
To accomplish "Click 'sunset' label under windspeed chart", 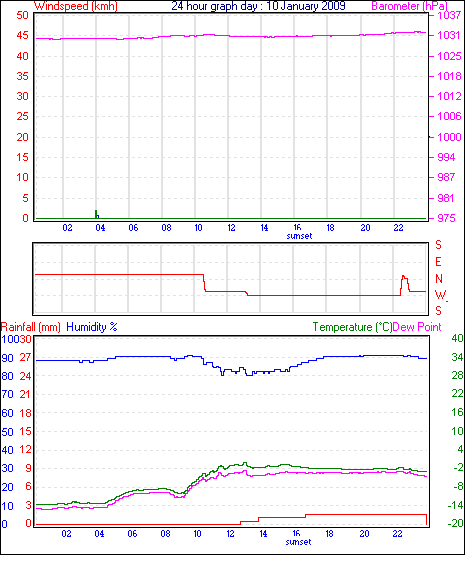I will point(299,236).
